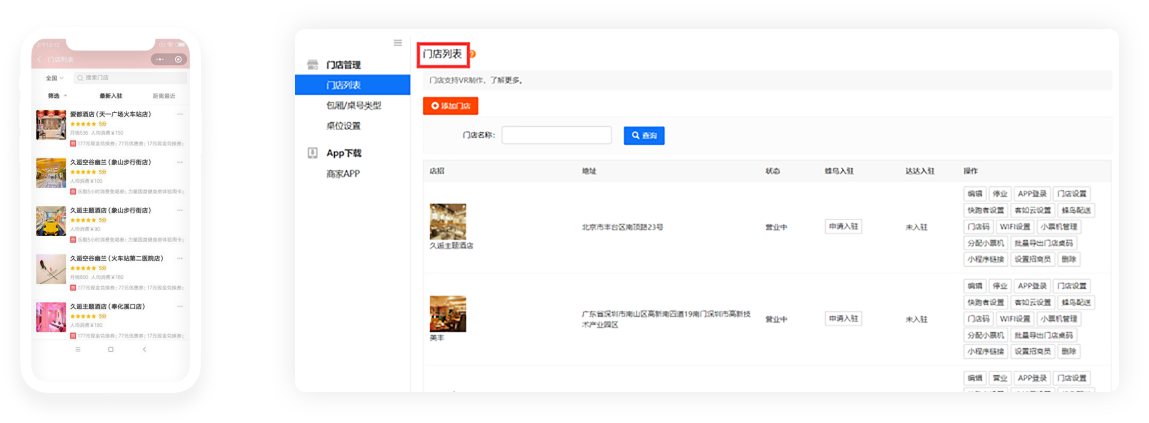Click the App下载 icon in sidebar
This screenshot has height=423, width=1149.
pyautogui.click(x=313, y=153)
